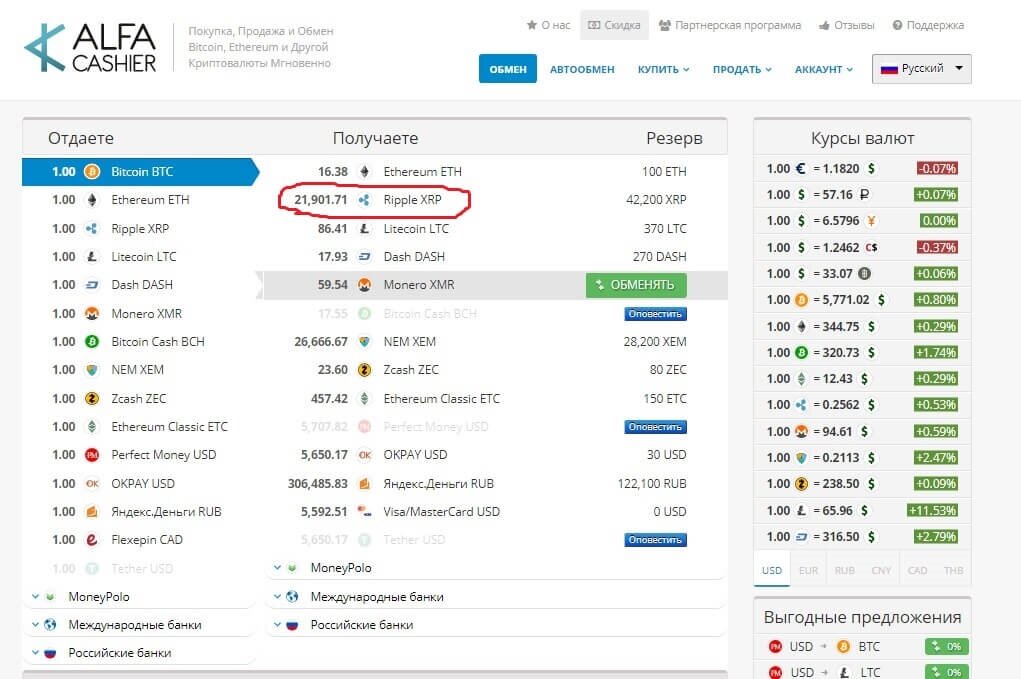1021x679 pixels.
Task: Select the Ethereum Classic ETC row in Получаете
Action: pyautogui.click(x=495, y=398)
